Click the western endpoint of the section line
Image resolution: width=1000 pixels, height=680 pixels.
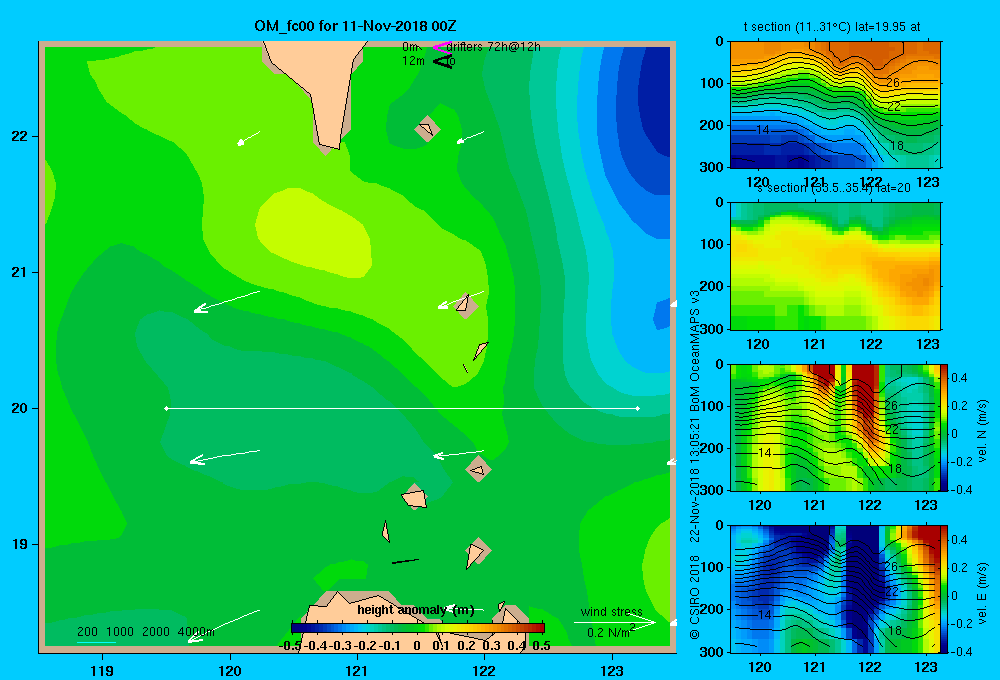(x=166, y=408)
